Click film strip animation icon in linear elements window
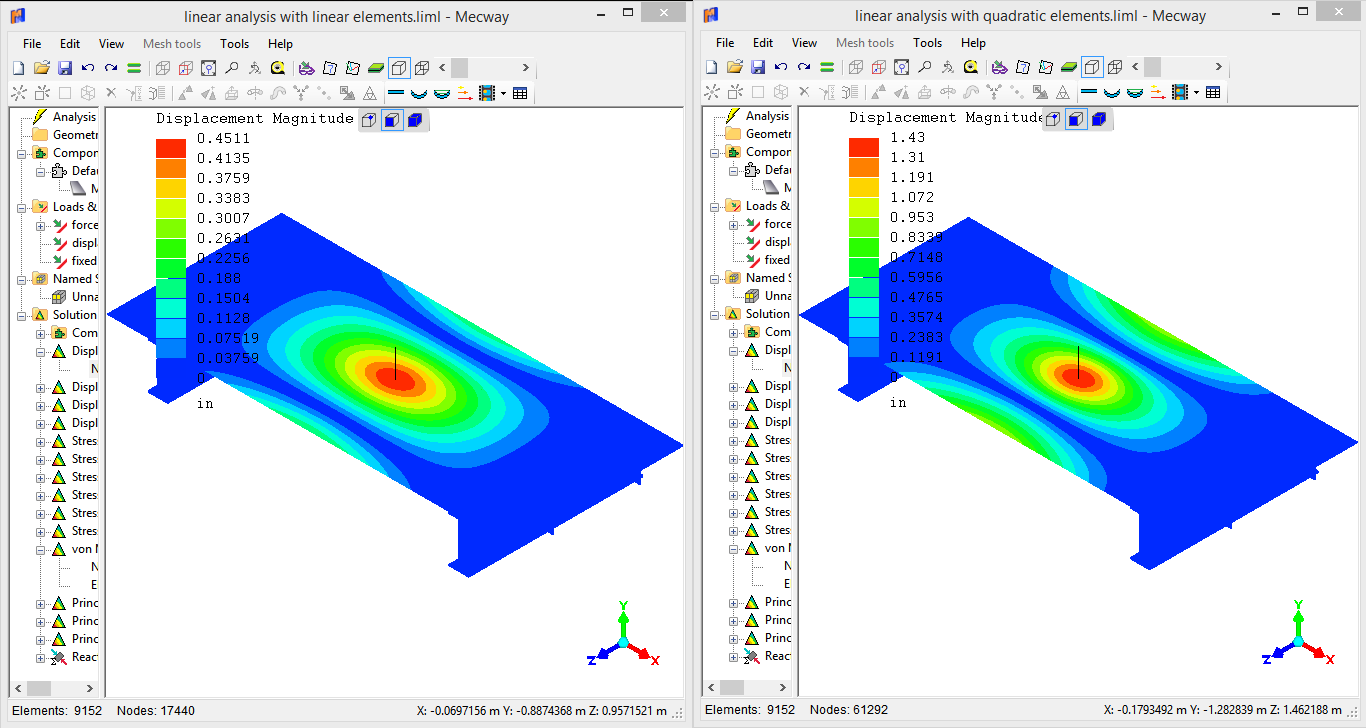Screen dimensions: 1366x728 (x=487, y=93)
